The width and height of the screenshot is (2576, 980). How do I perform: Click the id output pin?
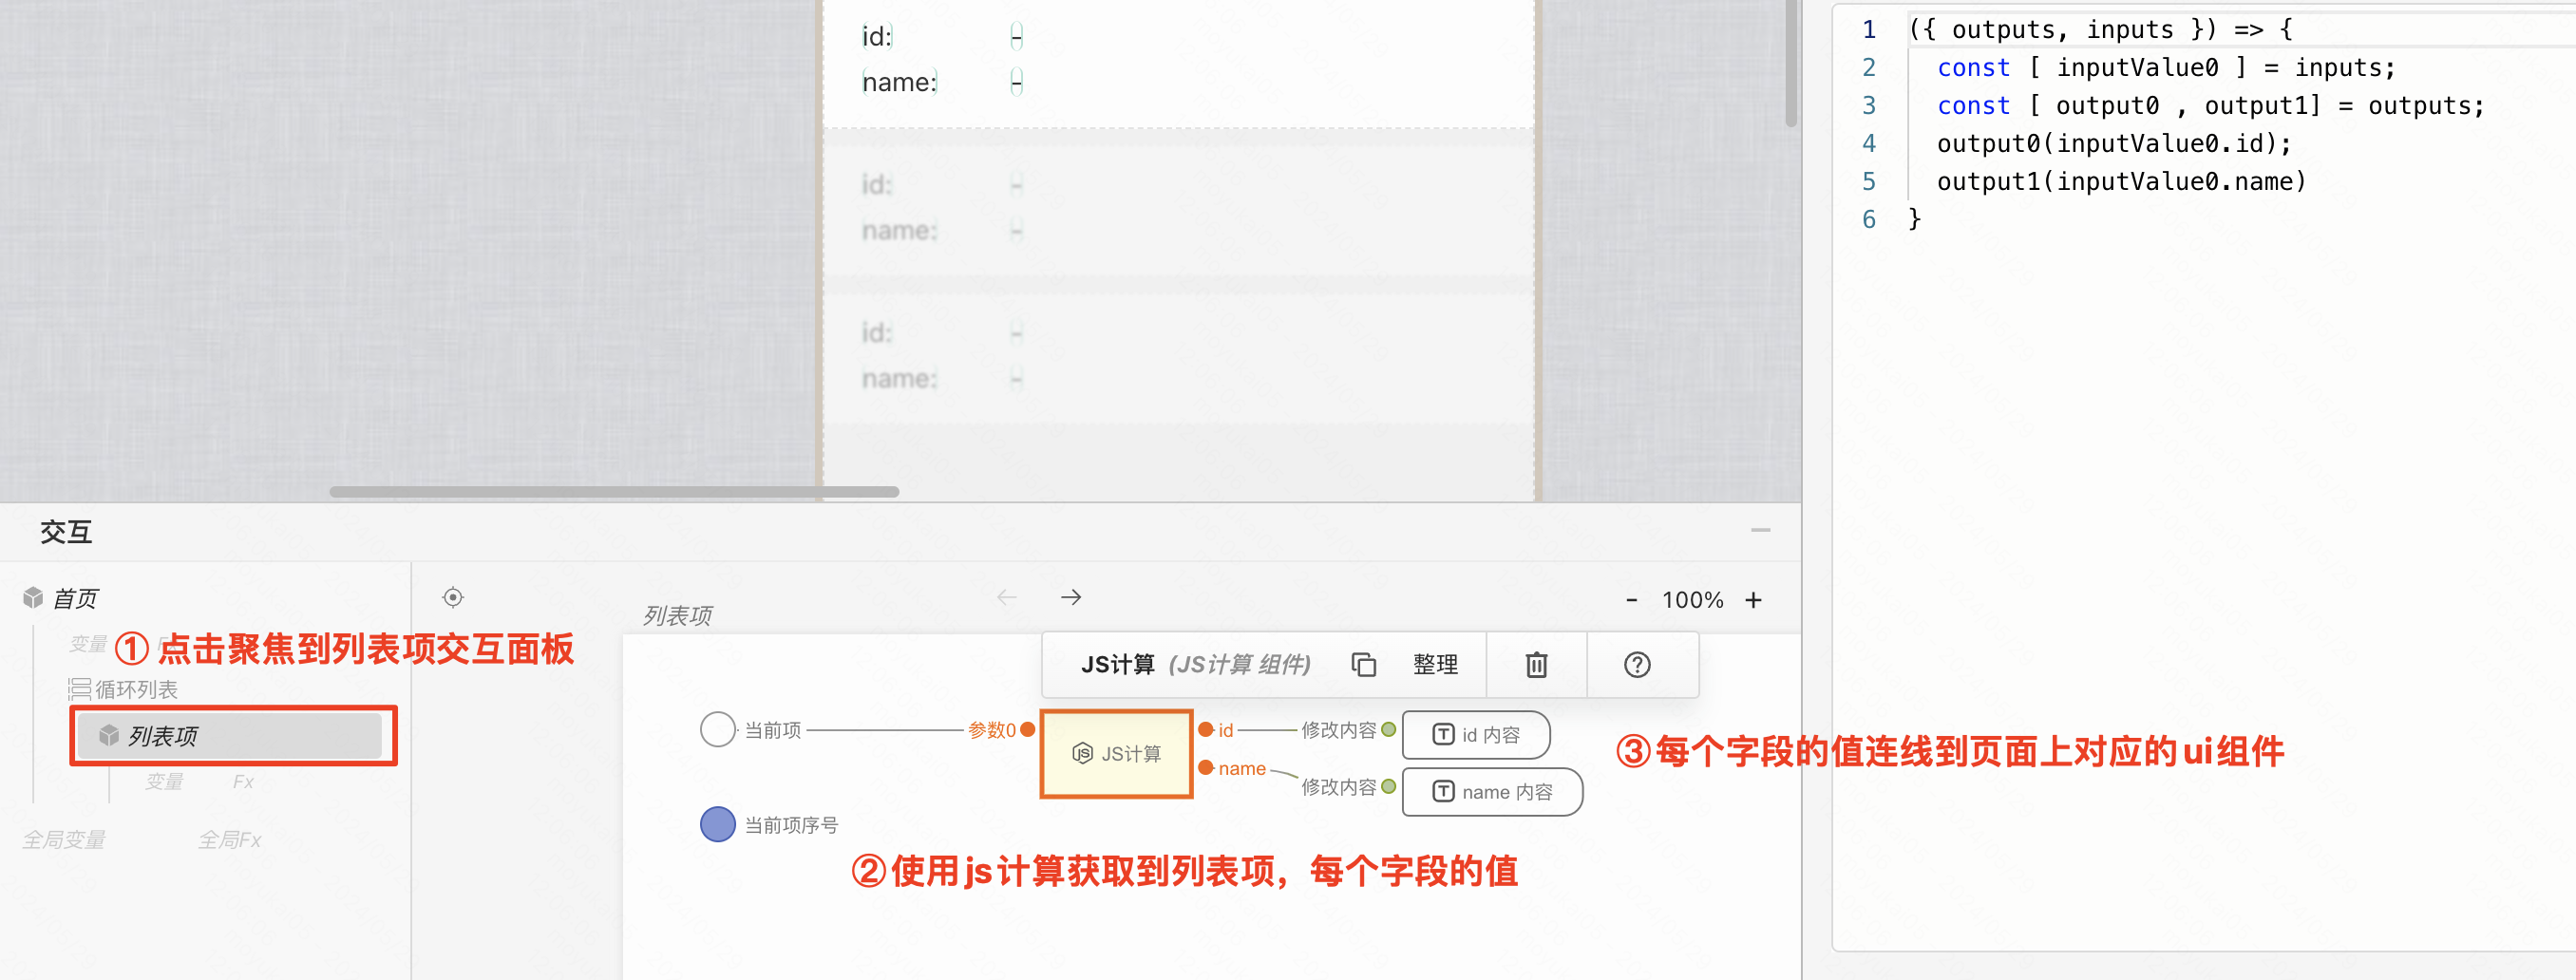coord(1206,729)
